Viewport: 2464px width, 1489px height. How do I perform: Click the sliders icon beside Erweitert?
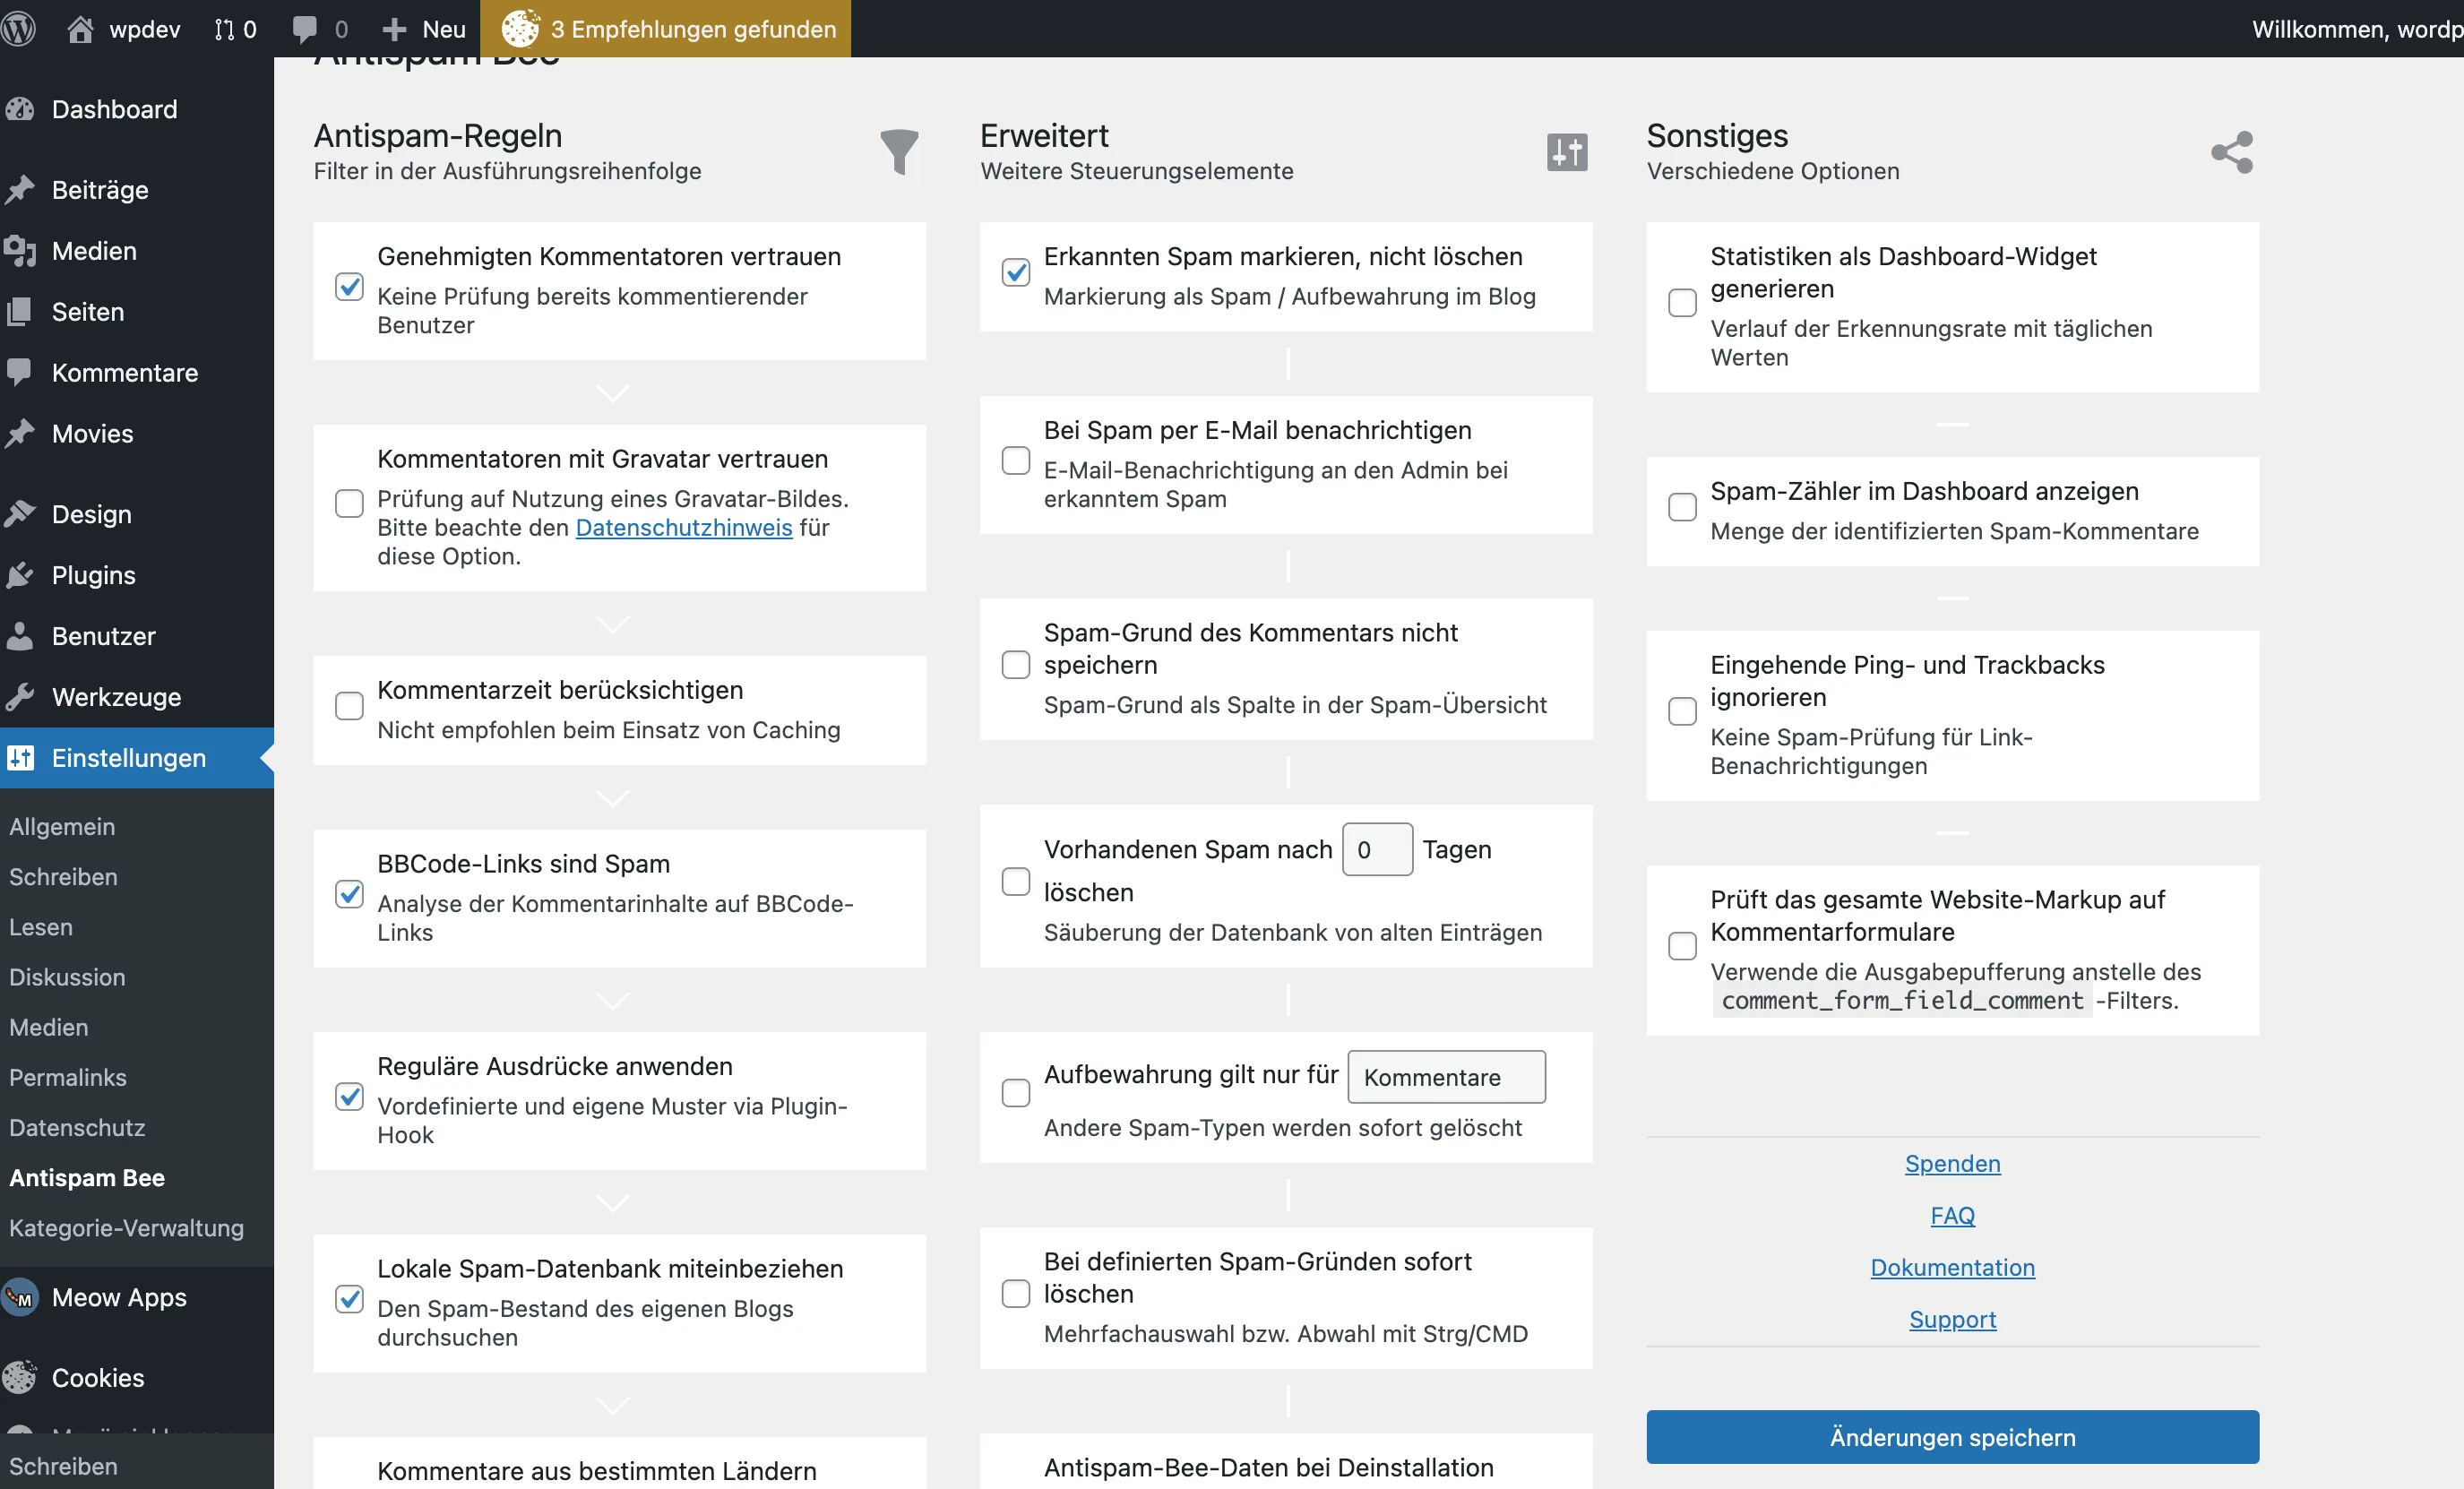(x=1566, y=152)
